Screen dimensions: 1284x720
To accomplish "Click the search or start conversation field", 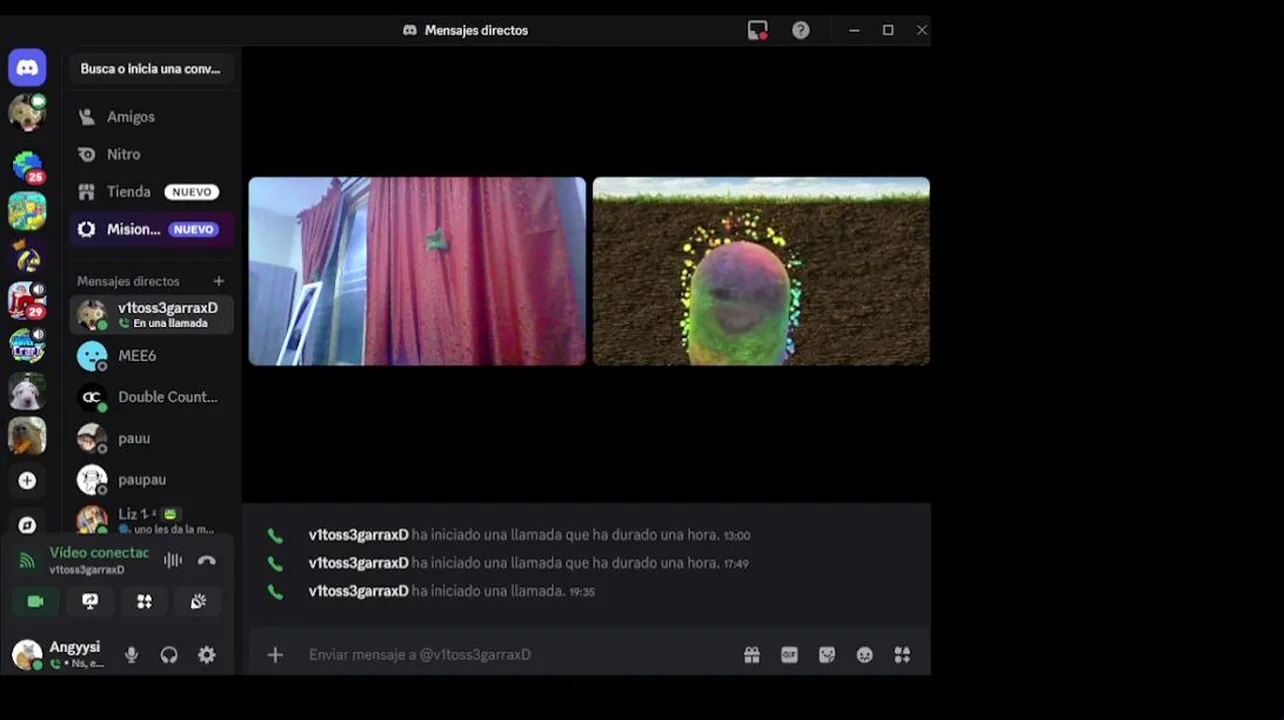I will click(x=151, y=69).
